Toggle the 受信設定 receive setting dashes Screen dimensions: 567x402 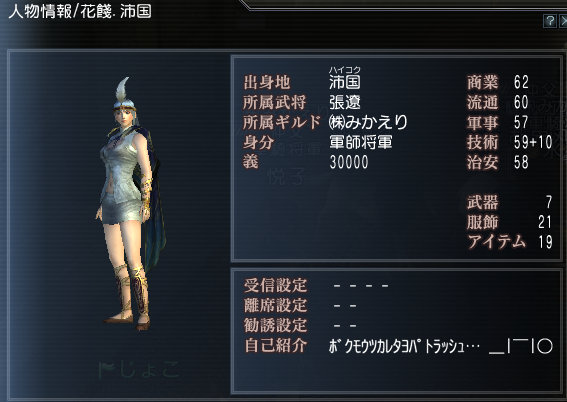point(361,286)
